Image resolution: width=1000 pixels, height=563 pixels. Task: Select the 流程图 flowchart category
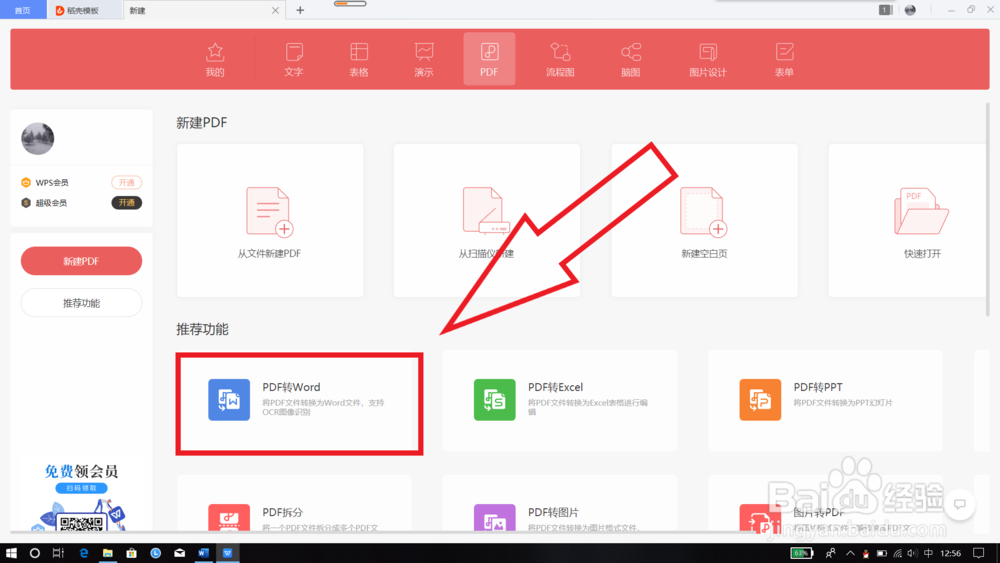point(560,59)
